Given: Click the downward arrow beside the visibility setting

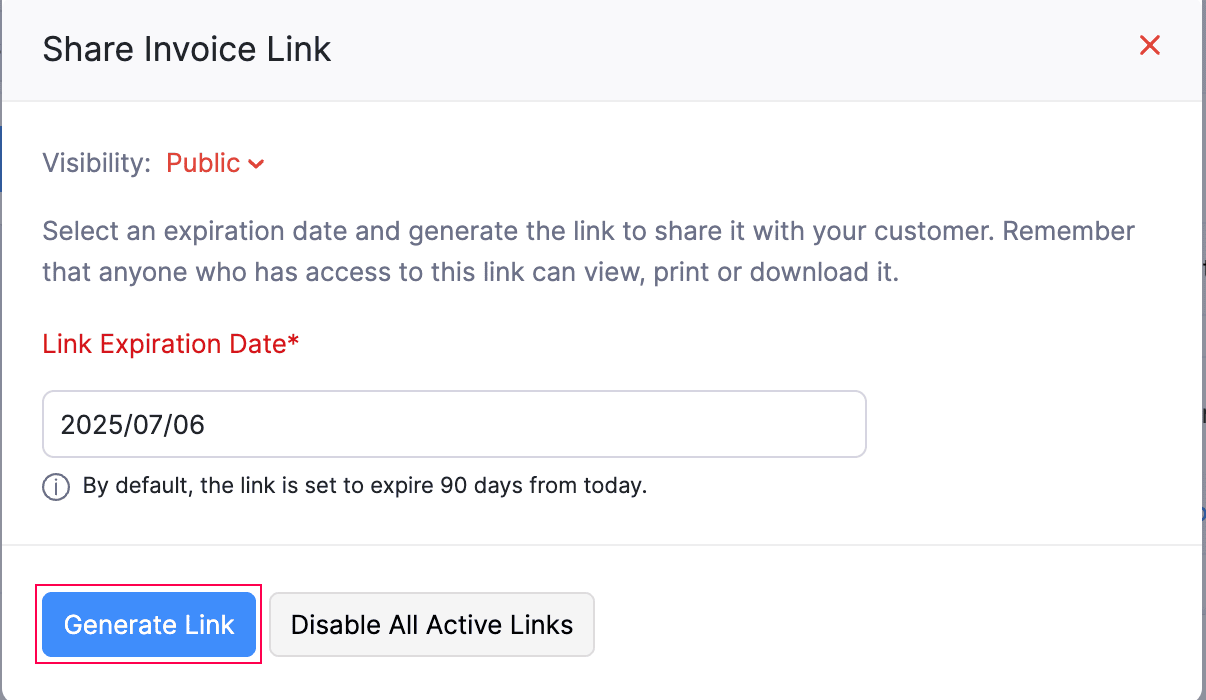Looking at the screenshot, I should point(257,164).
